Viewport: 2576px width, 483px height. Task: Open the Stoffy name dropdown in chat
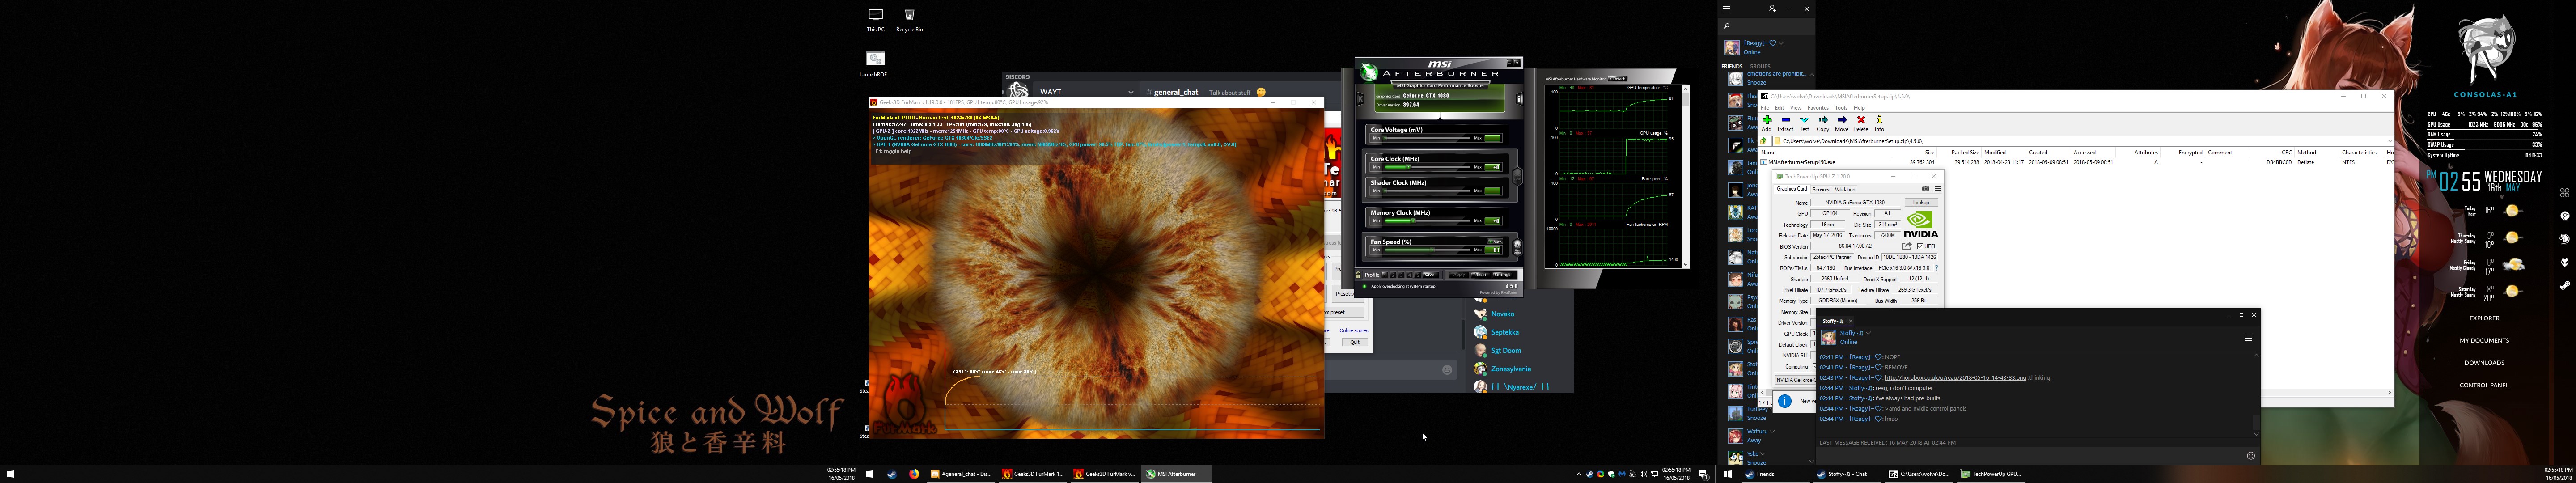pyautogui.click(x=1868, y=333)
